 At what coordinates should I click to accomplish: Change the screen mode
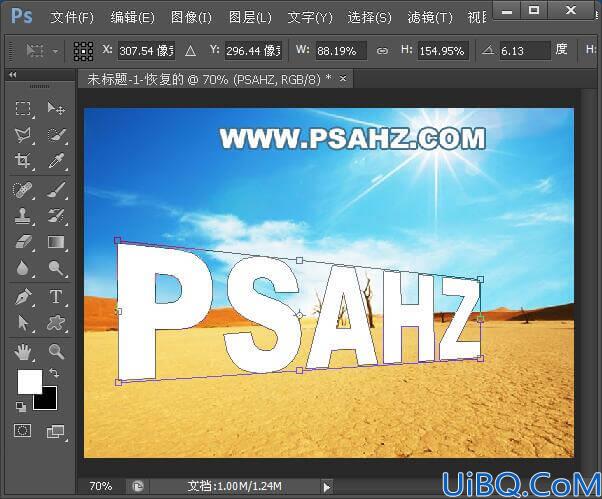[x=56, y=431]
